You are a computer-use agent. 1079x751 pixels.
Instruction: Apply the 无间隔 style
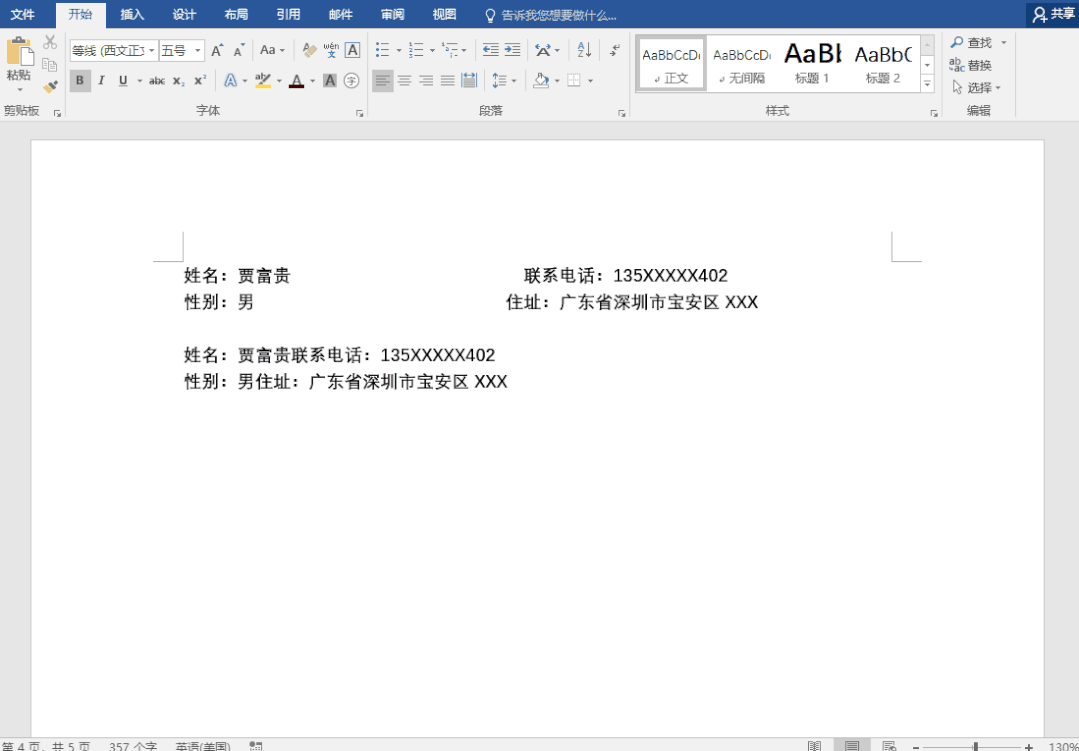(x=743, y=63)
